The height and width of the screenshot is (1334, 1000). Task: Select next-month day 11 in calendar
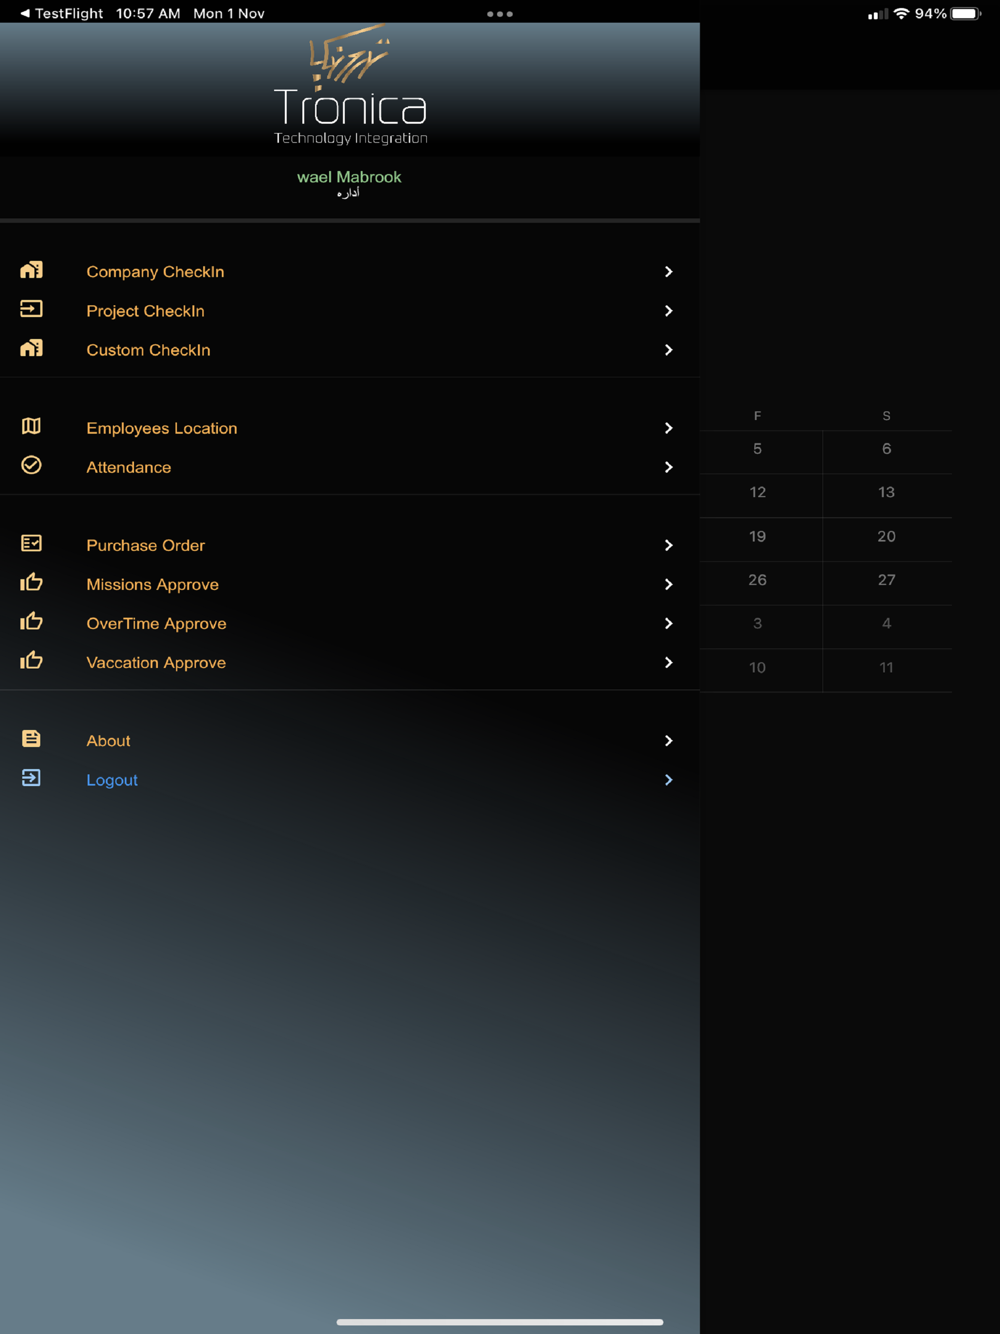click(x=887, y=667)
